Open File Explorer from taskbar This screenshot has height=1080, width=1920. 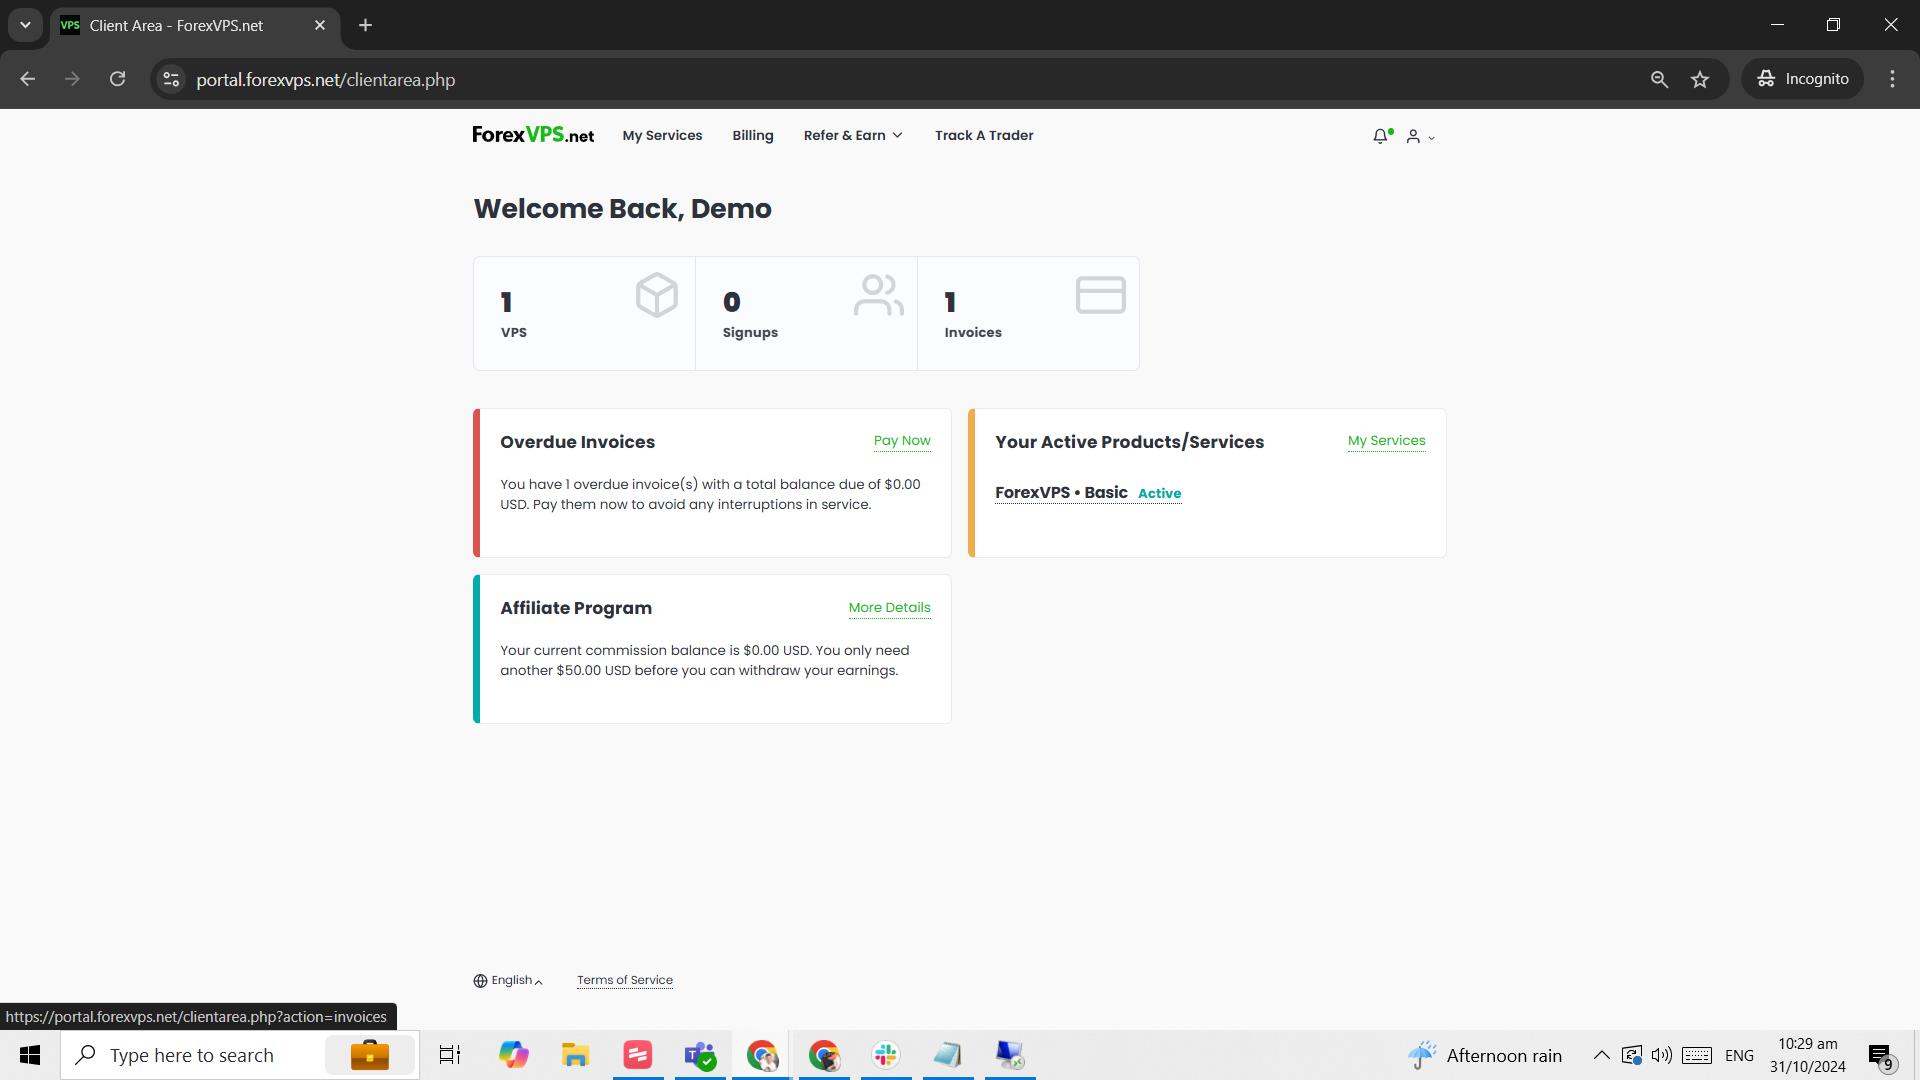(575, 1055)
